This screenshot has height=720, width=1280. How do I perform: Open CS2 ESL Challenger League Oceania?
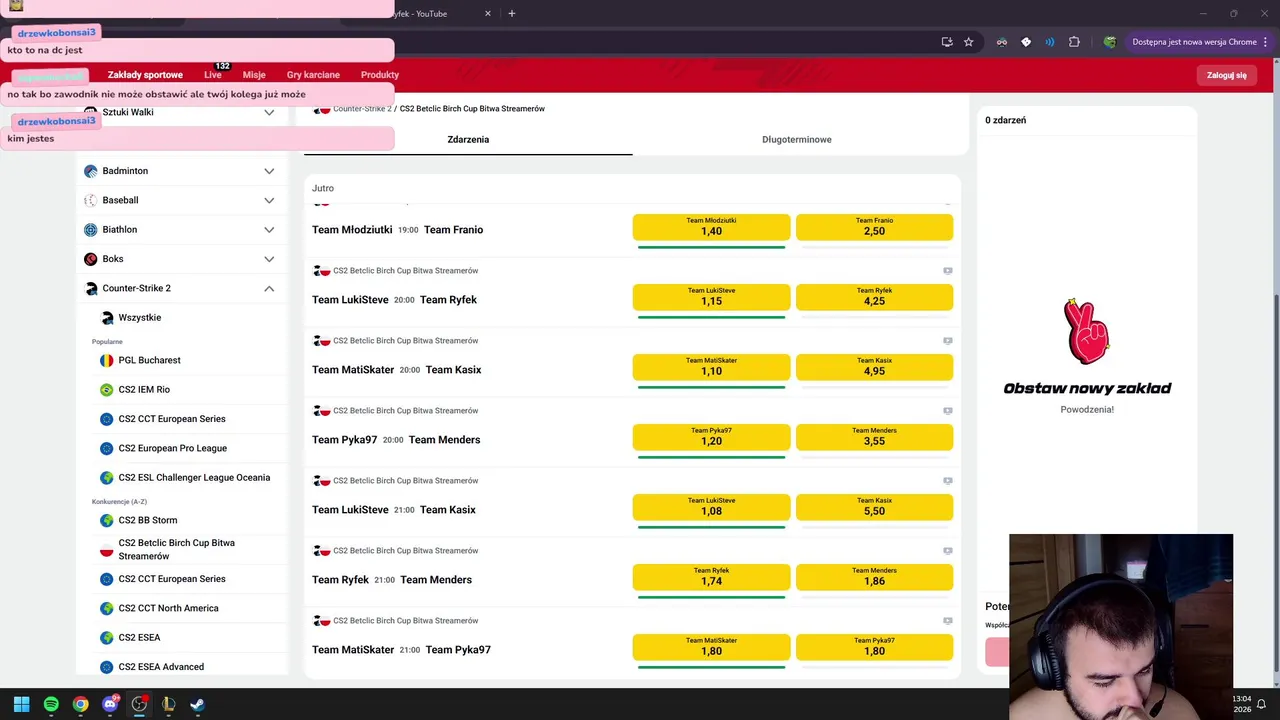click(194, 478)
